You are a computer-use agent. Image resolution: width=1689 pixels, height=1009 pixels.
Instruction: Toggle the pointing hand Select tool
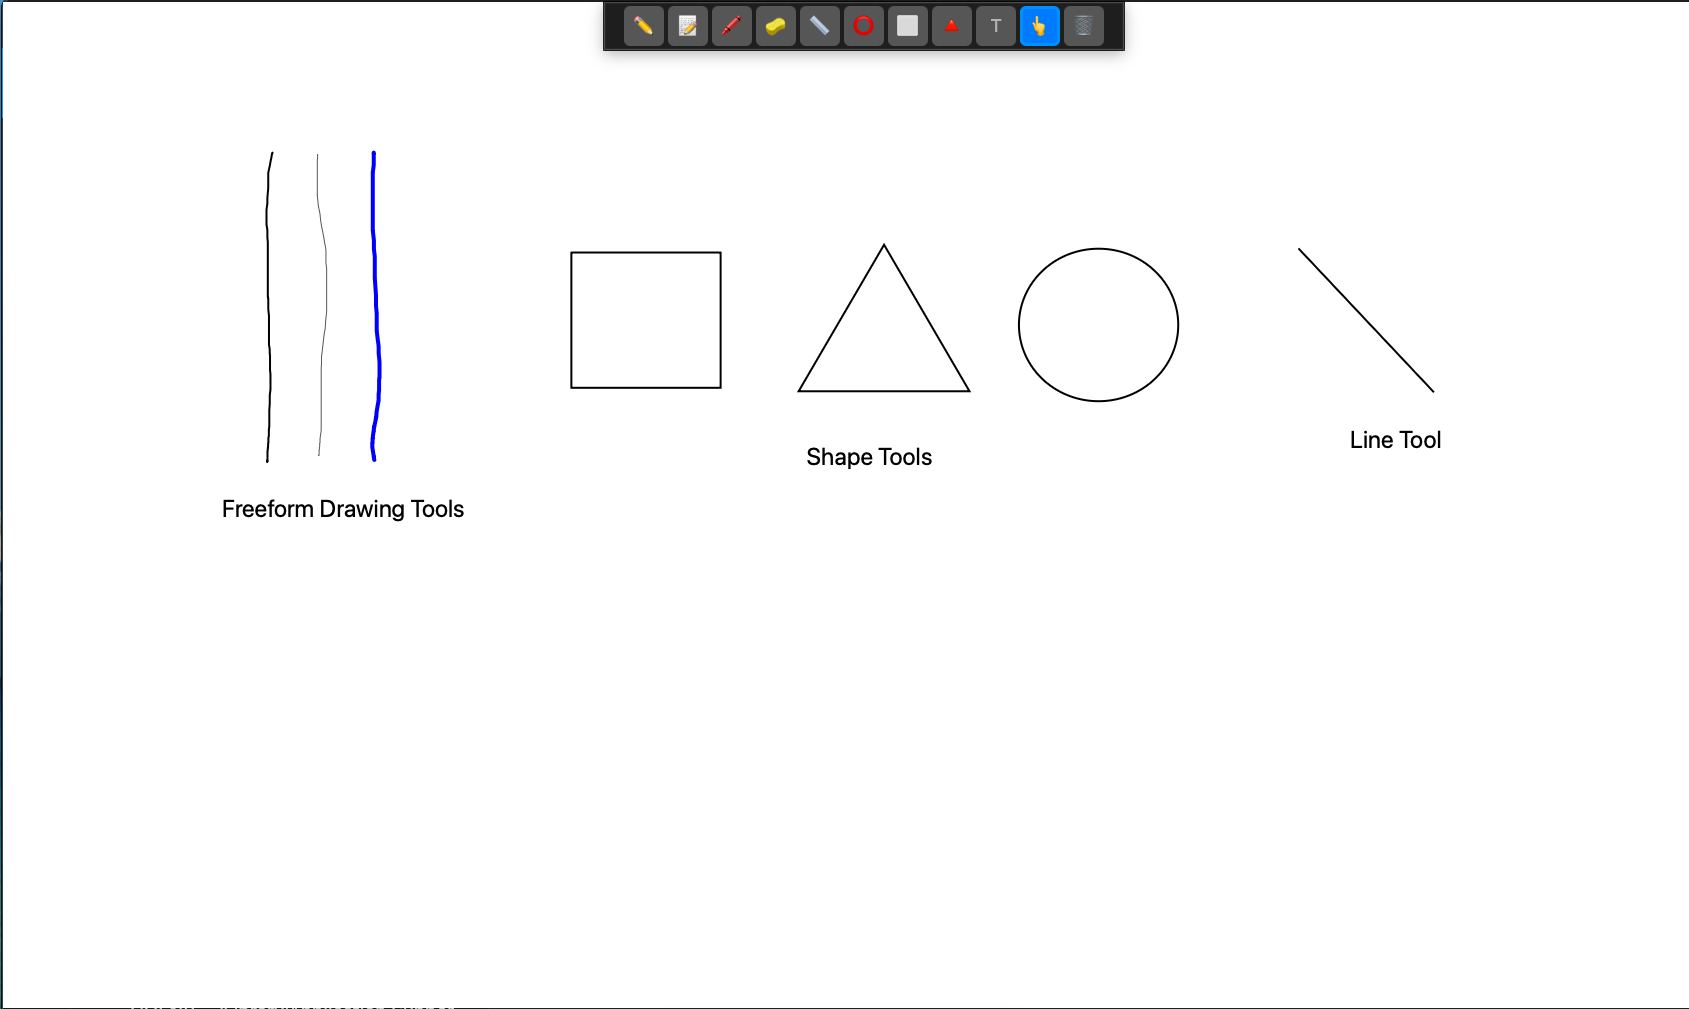tap(1039, 26)
